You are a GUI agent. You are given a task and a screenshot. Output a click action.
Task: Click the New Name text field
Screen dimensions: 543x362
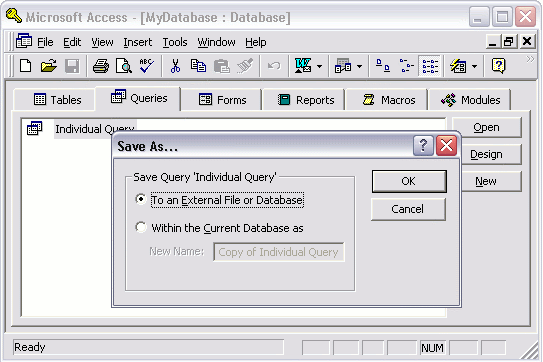[279, 252]
